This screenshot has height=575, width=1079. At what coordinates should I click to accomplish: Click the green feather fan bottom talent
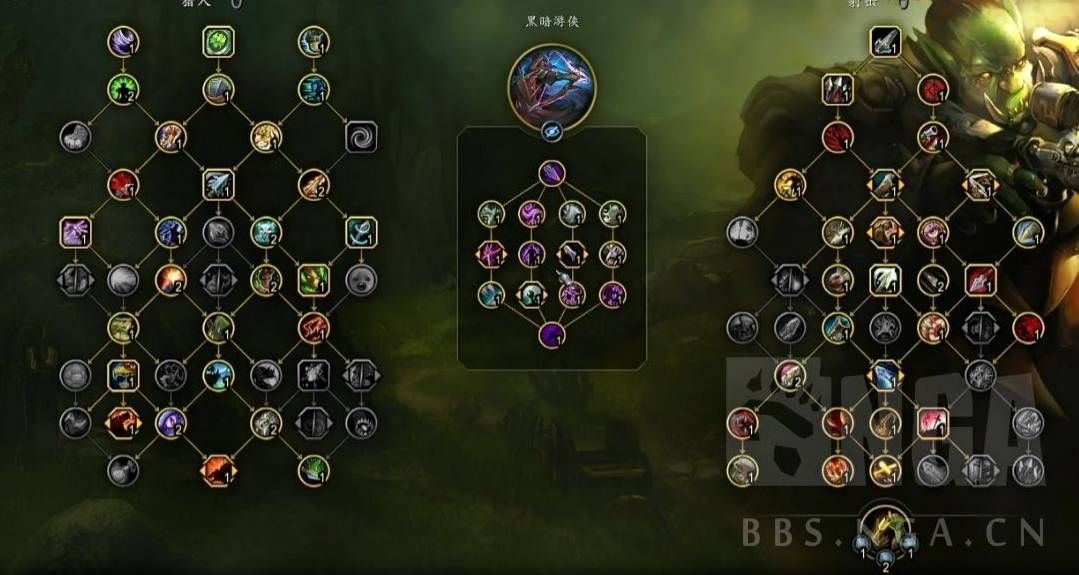[x=314, y=471]
